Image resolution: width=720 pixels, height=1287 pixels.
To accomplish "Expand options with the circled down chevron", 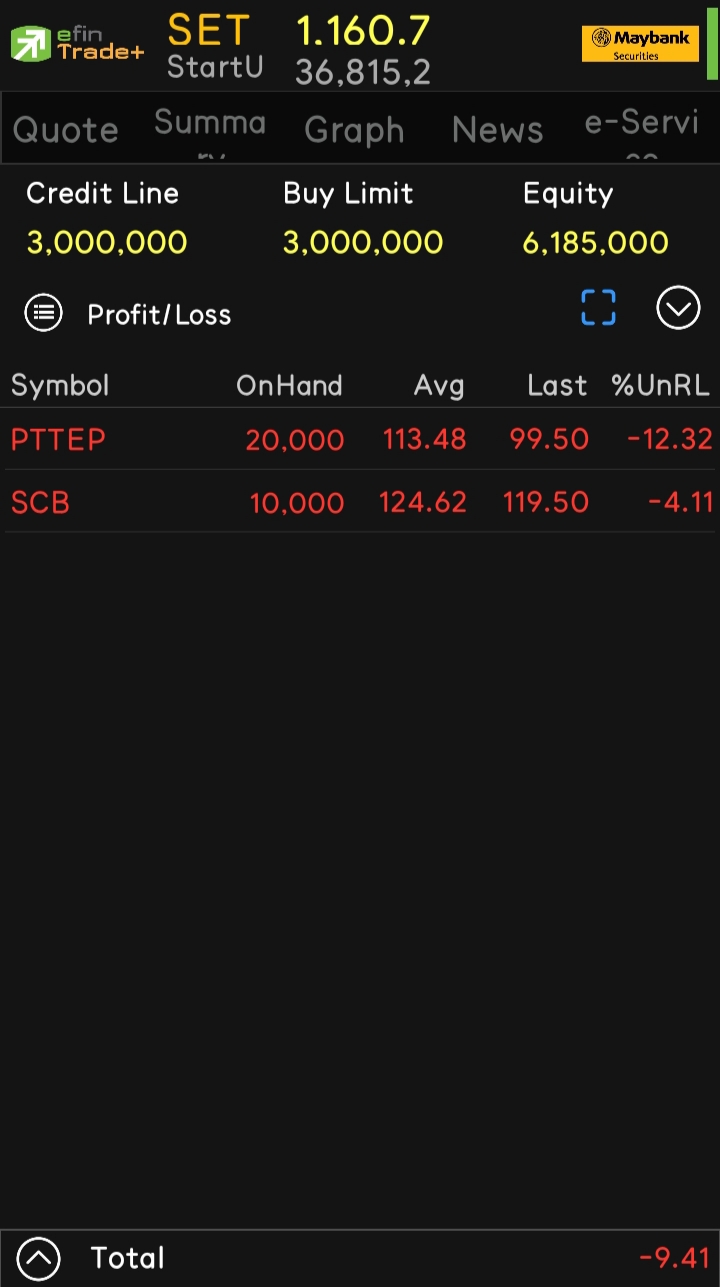I will pyautogui.click(x=678, y=308).
